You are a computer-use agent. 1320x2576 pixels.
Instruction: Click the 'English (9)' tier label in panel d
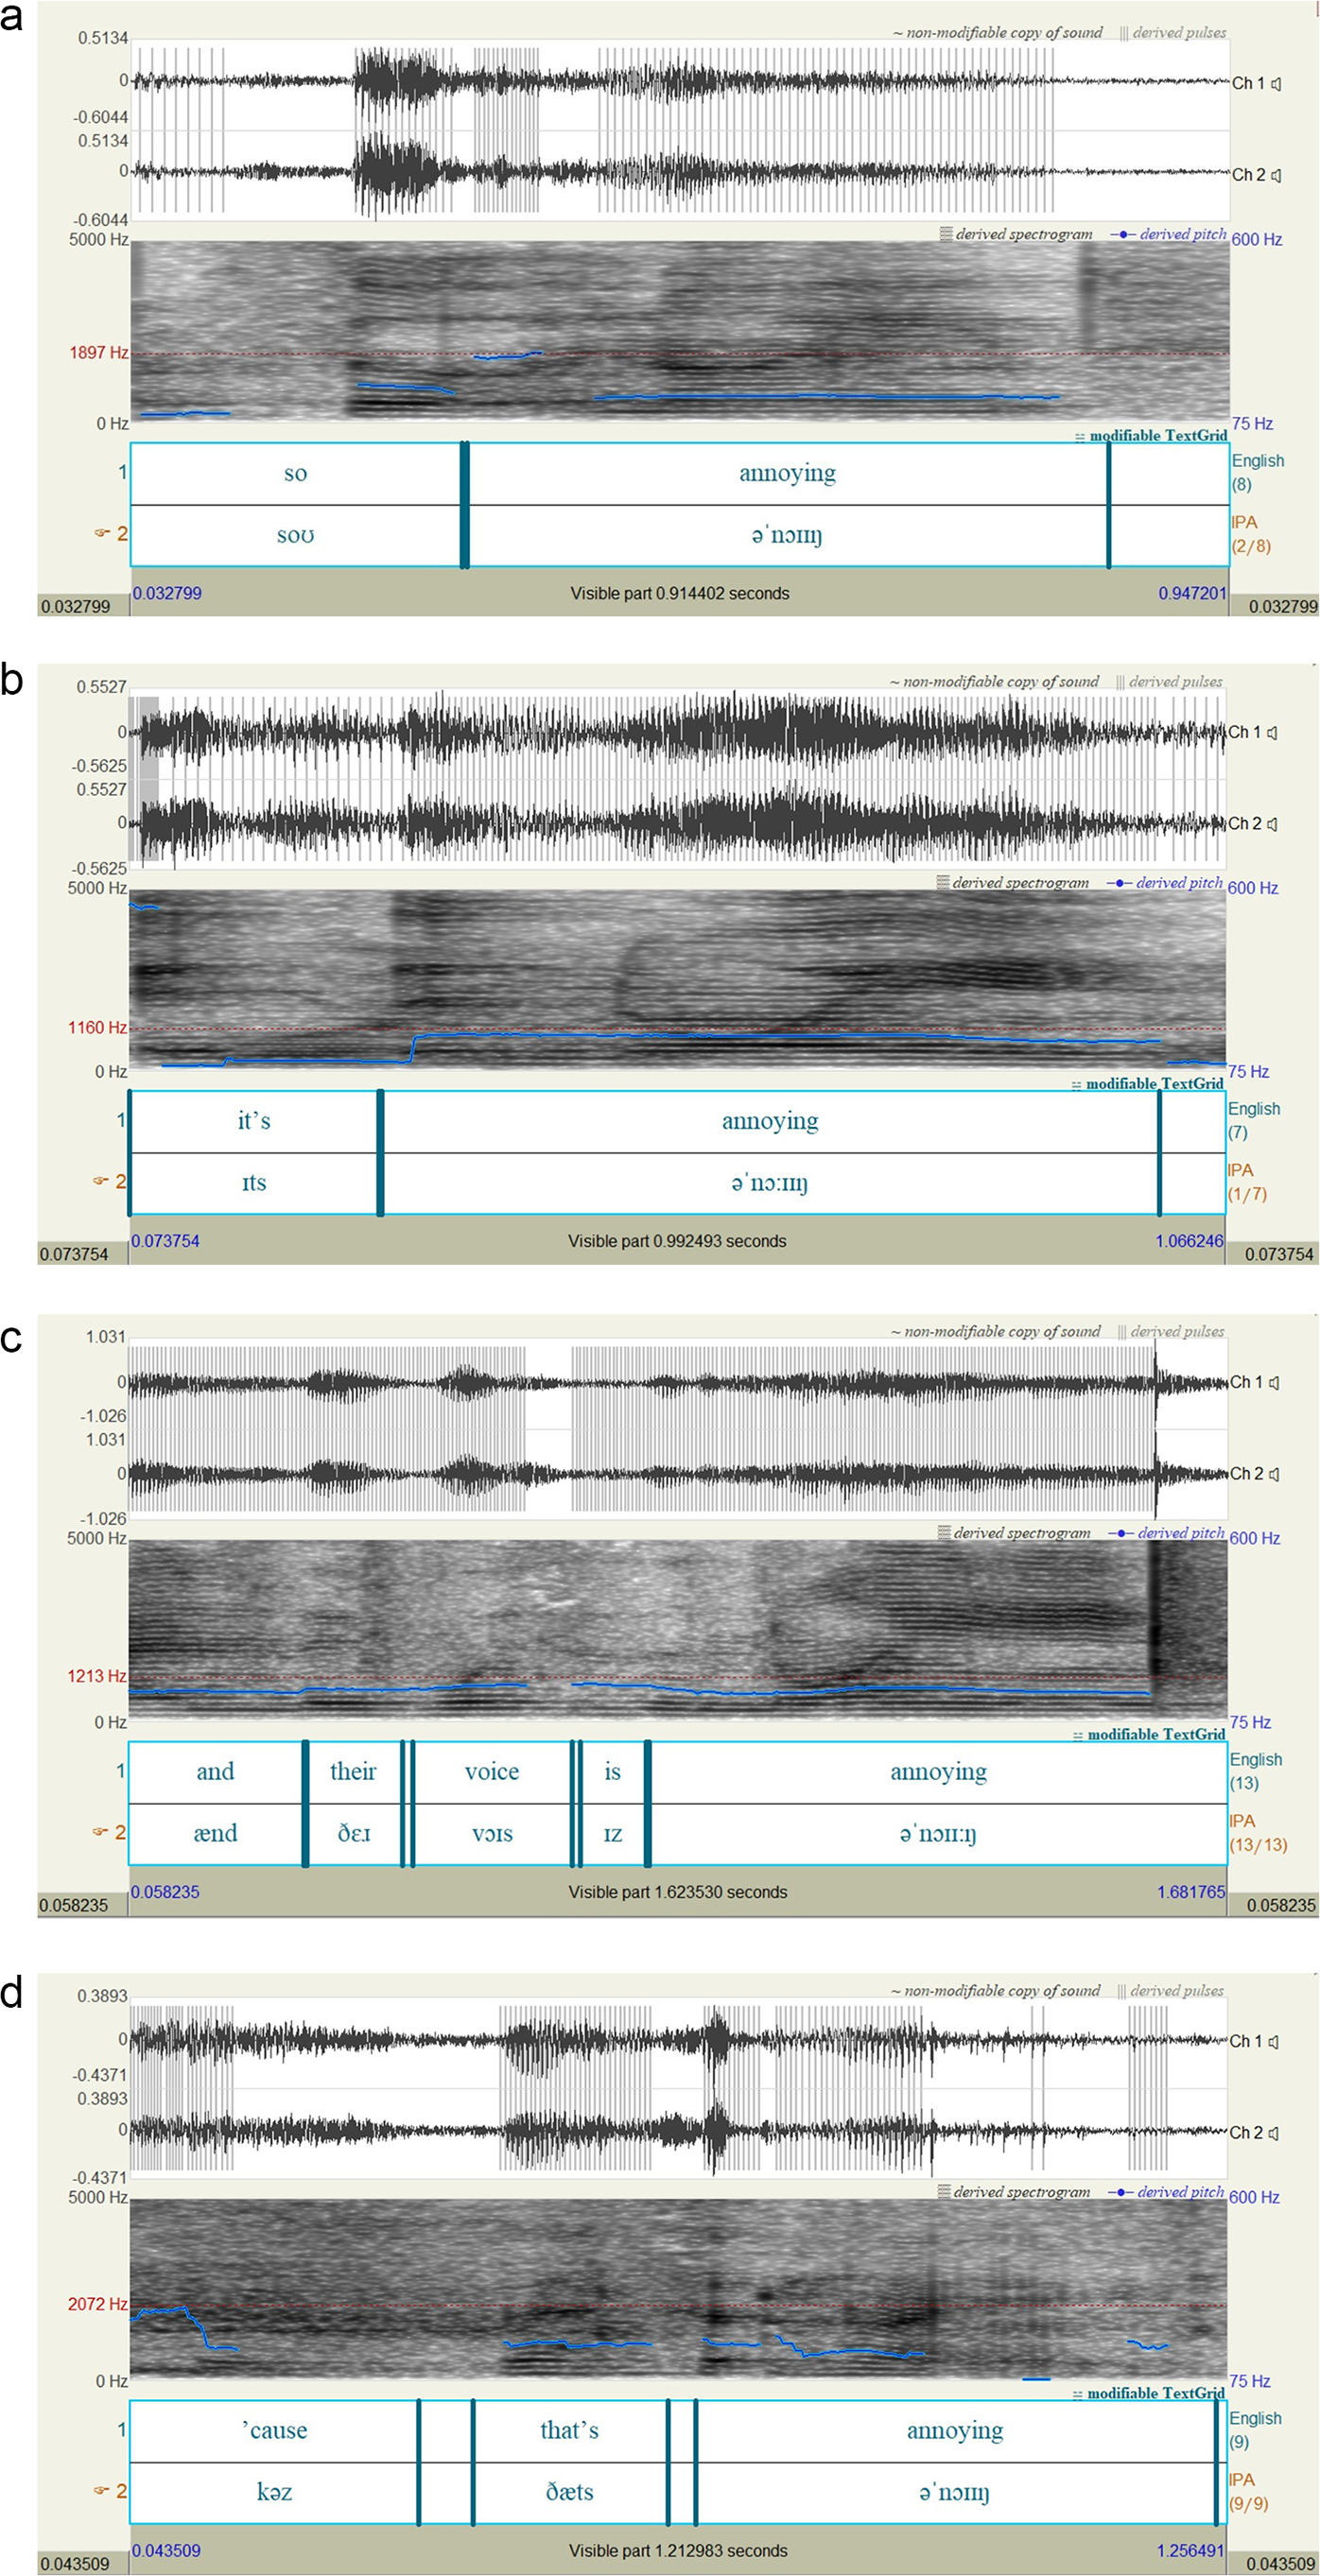[1256, 2430]
